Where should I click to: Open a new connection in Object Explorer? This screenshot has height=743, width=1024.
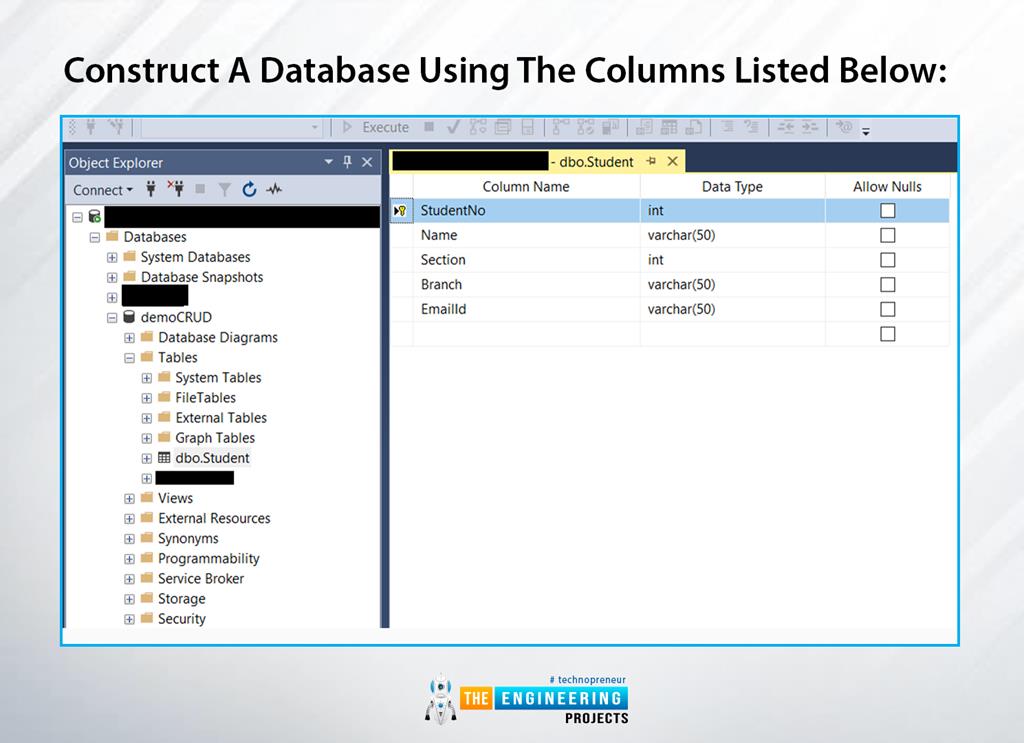click(151, 190)
